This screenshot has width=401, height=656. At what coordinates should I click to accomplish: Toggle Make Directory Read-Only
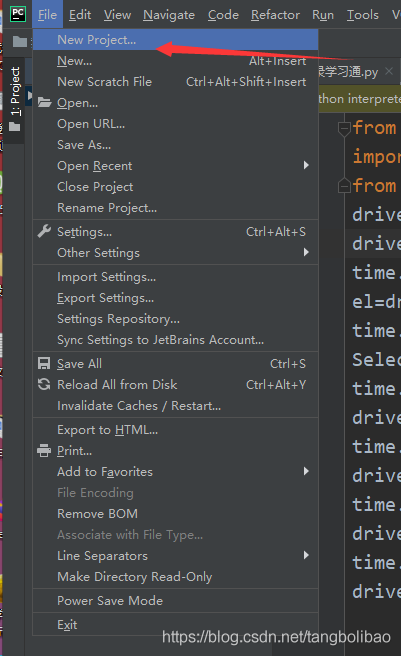pyautogui.click(x=175, y=577)
